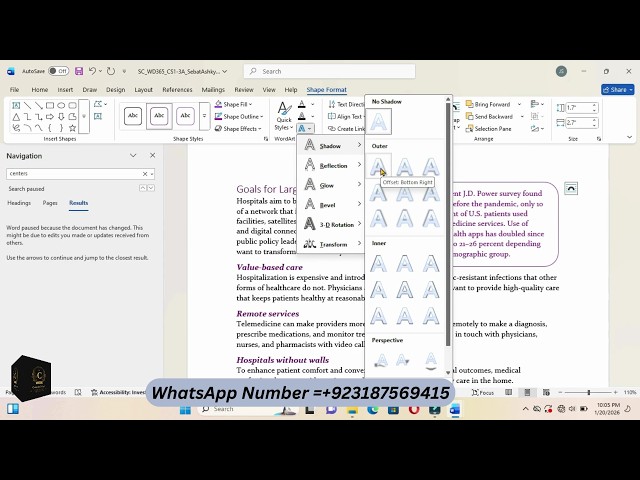The width and height of the screenshot is (640, 480).
Task: Click the zoom slider in the status bar
Action: (588, 392)
